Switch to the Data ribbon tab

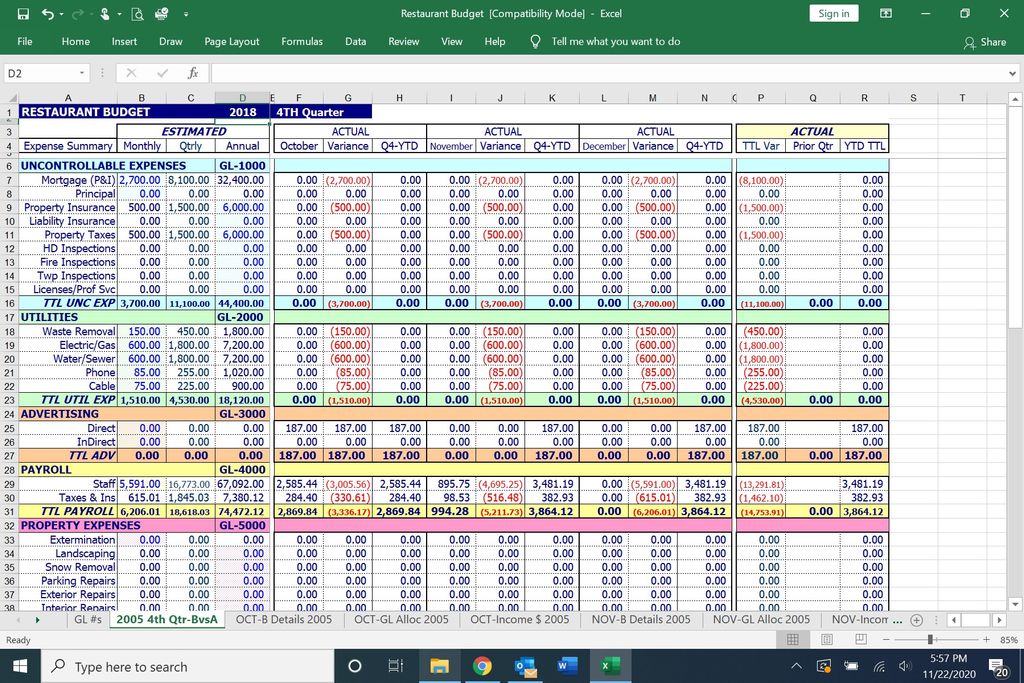(355, 41)
